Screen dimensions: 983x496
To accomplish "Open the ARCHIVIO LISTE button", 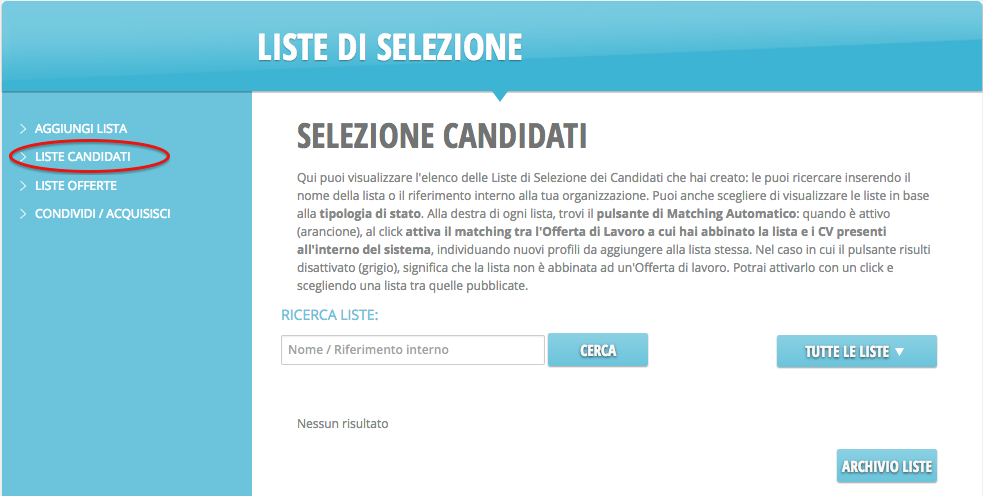I will point(886,466).
